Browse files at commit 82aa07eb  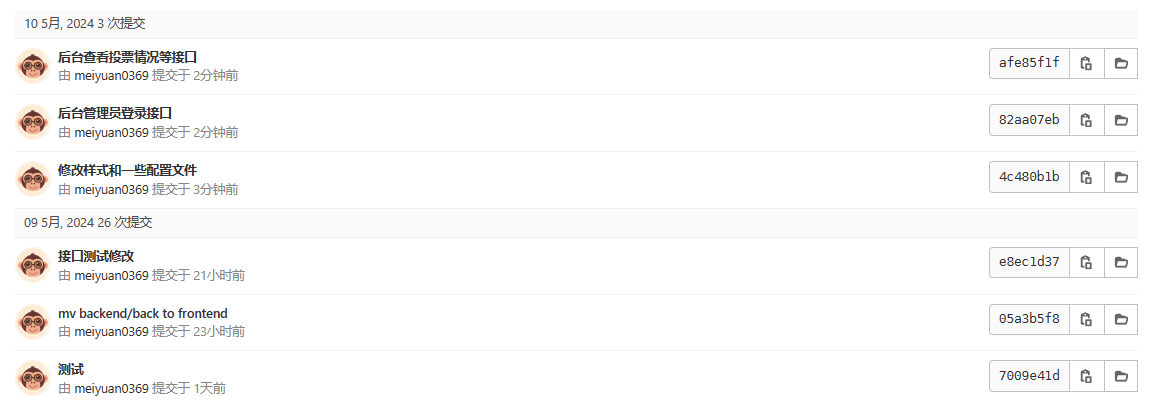coord(1121,120)
